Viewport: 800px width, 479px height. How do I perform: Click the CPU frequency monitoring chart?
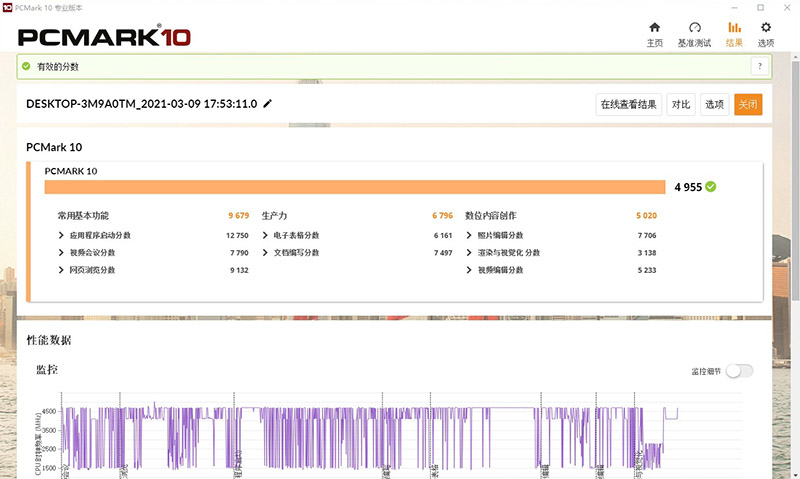[388, 435]
